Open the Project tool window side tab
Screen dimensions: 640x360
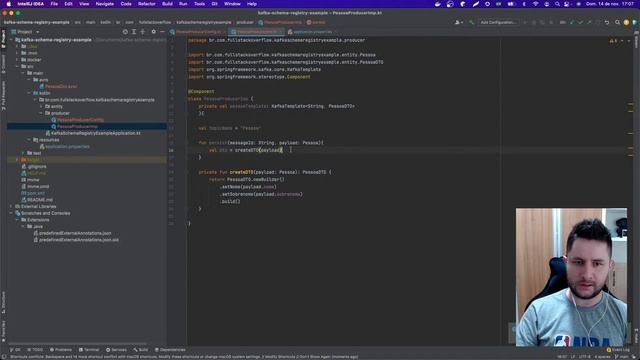(x=3, y=40)
